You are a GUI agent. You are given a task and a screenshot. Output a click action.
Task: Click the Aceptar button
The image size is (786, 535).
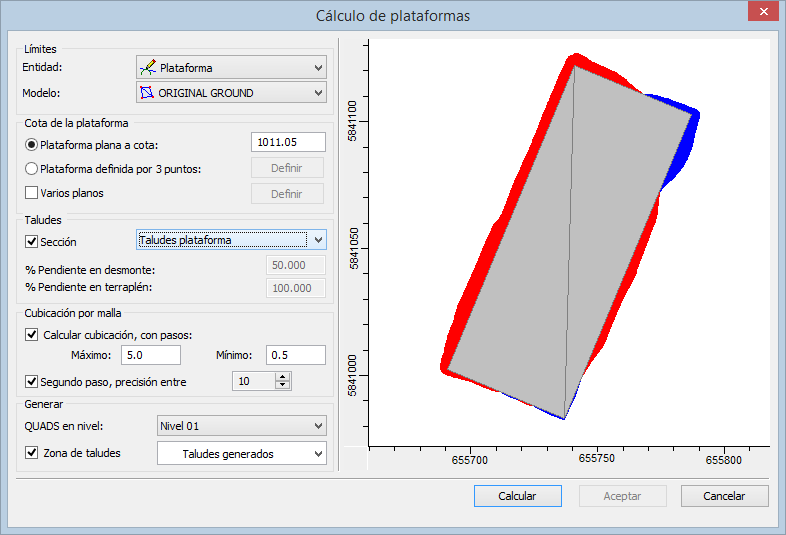623,496
